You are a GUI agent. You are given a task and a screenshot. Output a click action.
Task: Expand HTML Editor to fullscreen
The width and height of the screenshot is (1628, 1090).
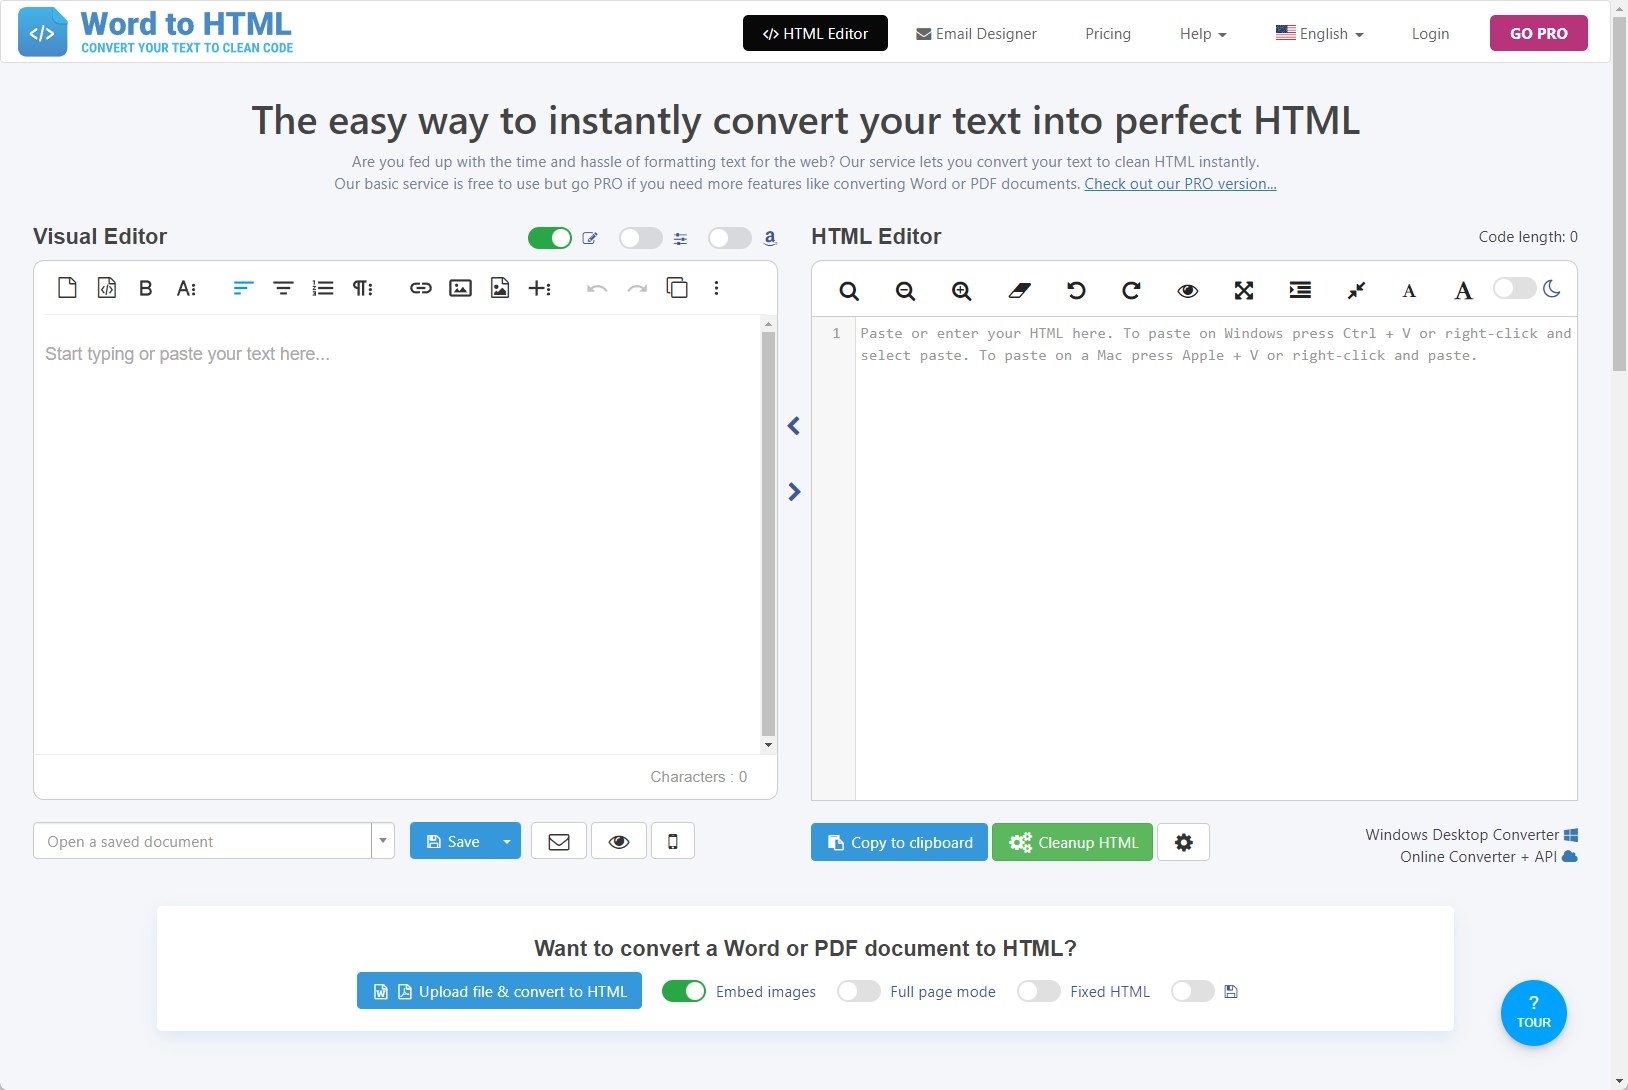point(1244,290)
